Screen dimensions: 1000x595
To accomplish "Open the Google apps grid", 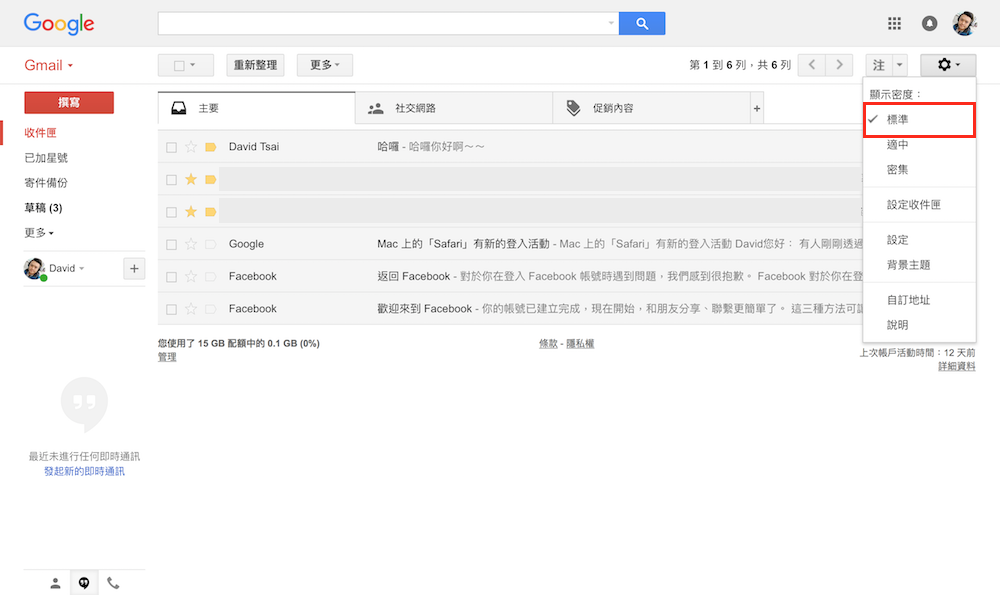I will (x=894, y=23).
